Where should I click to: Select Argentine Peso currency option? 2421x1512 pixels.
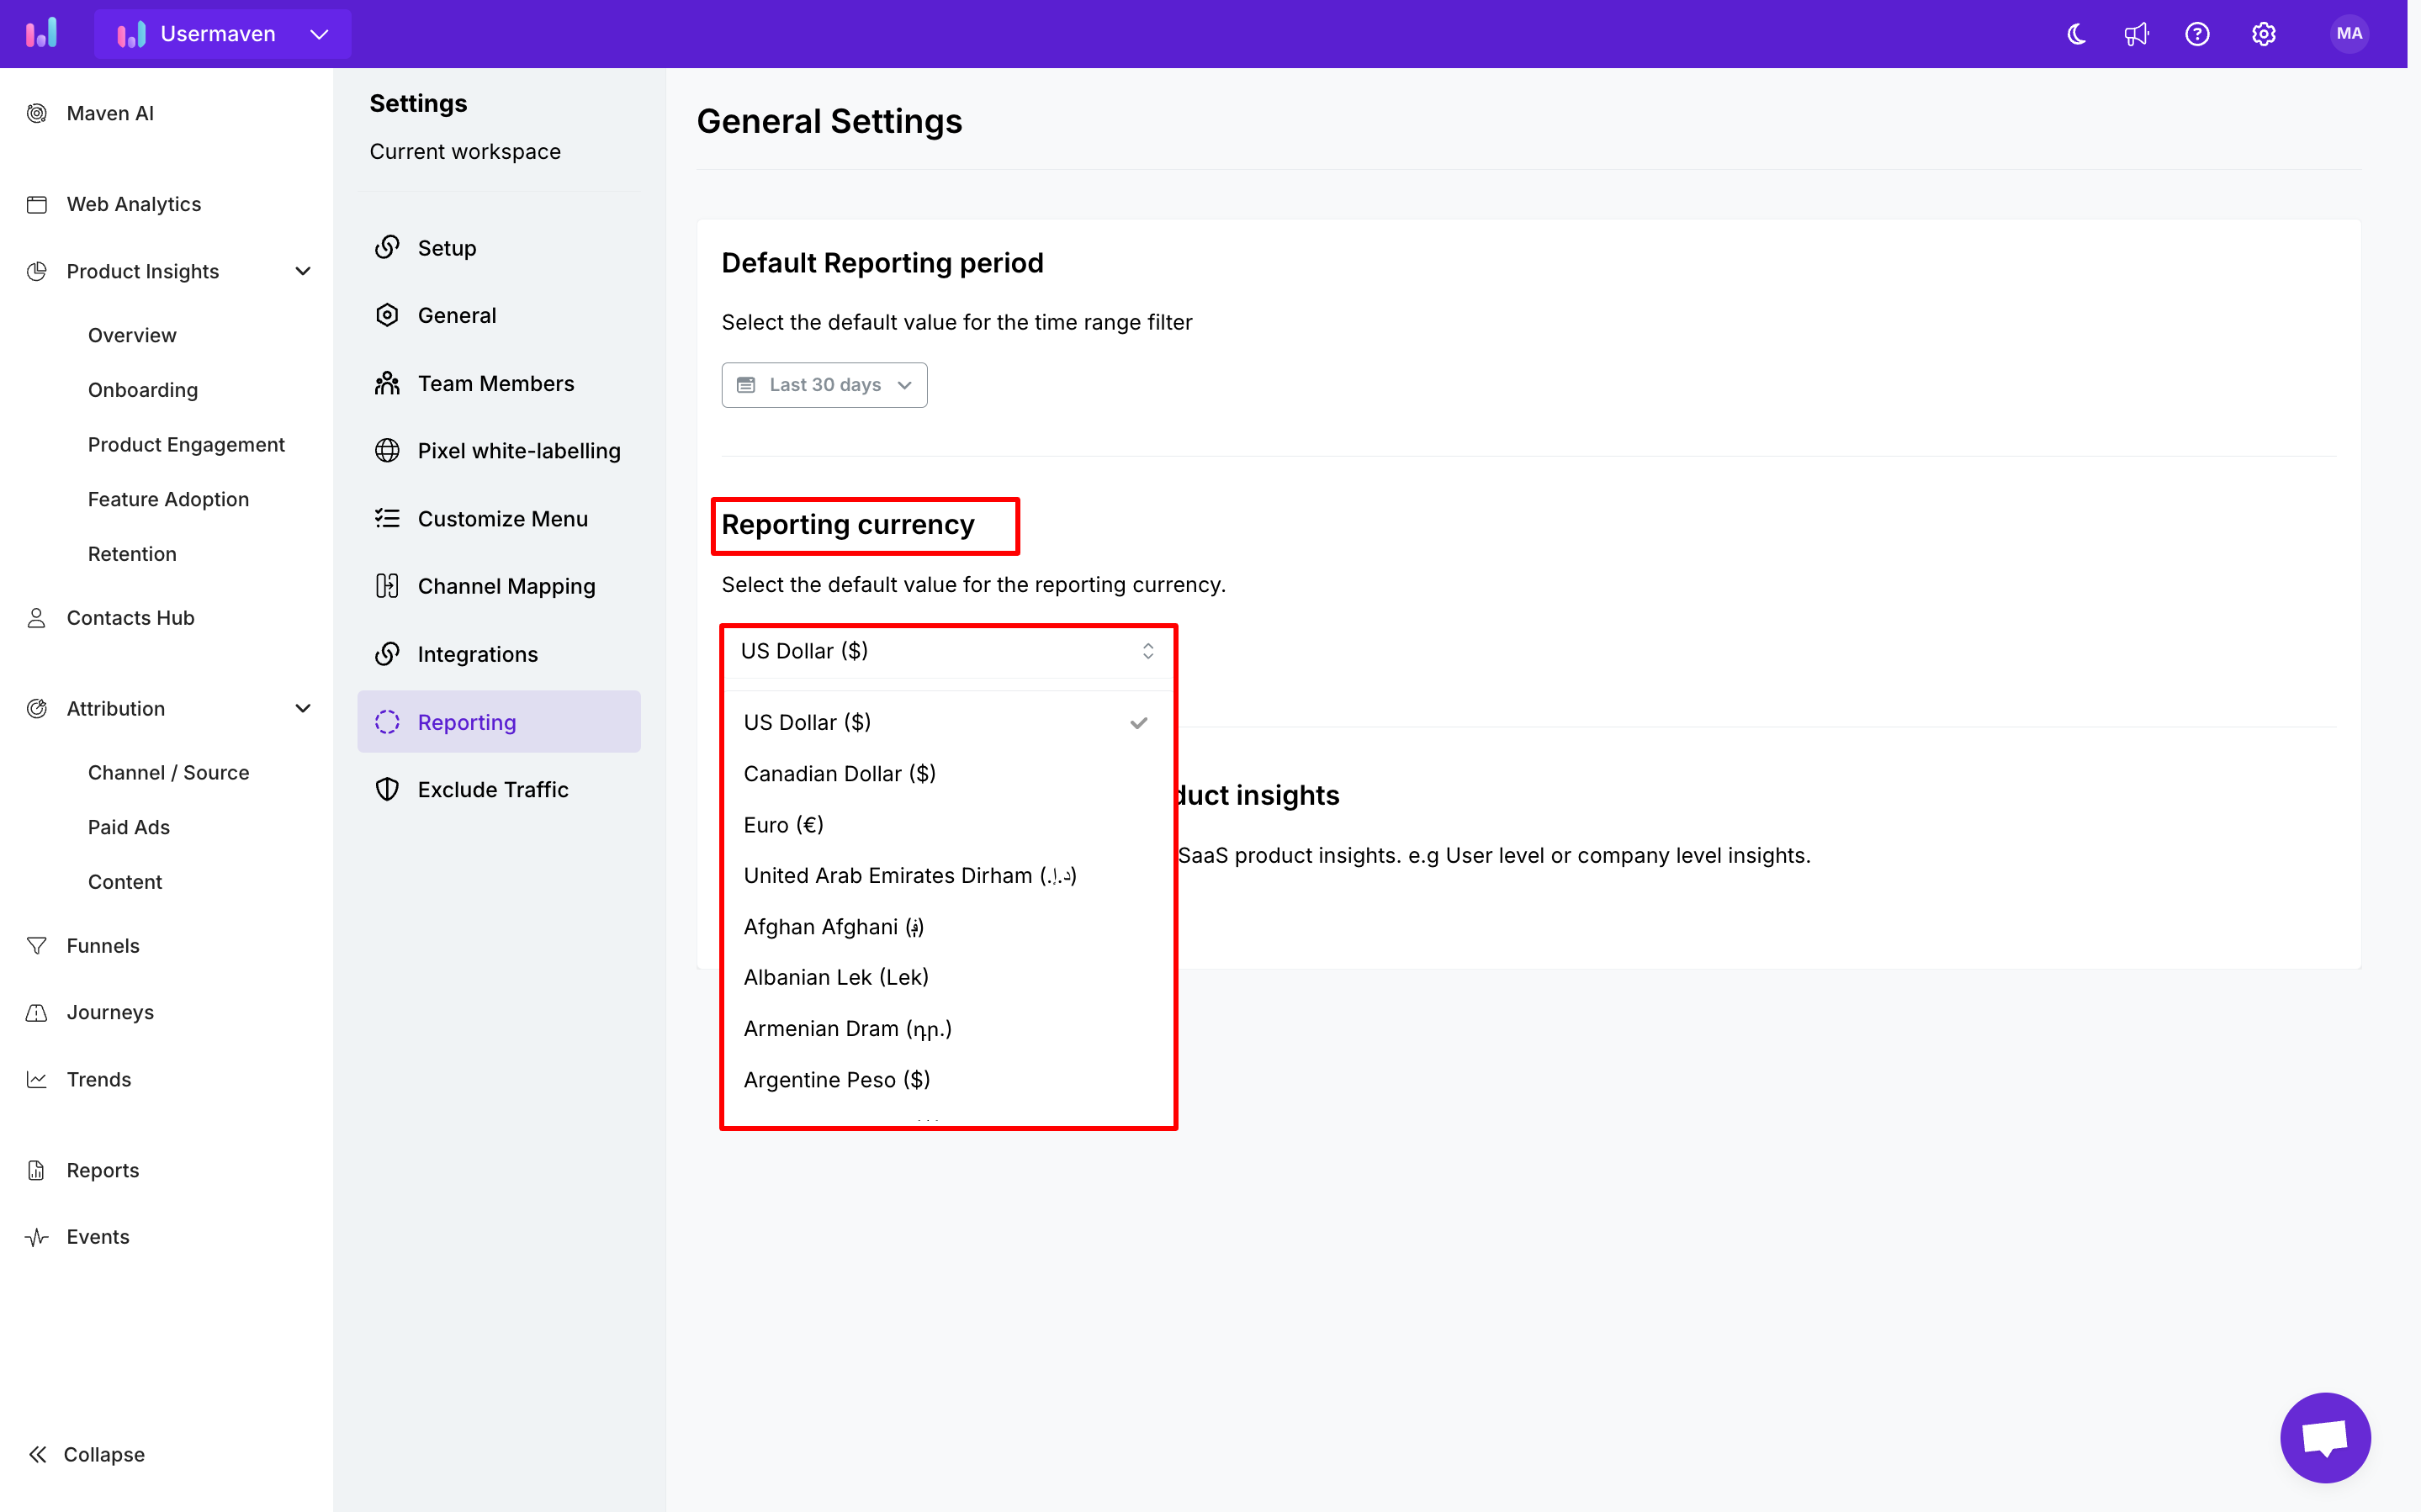coord(836,1079)
